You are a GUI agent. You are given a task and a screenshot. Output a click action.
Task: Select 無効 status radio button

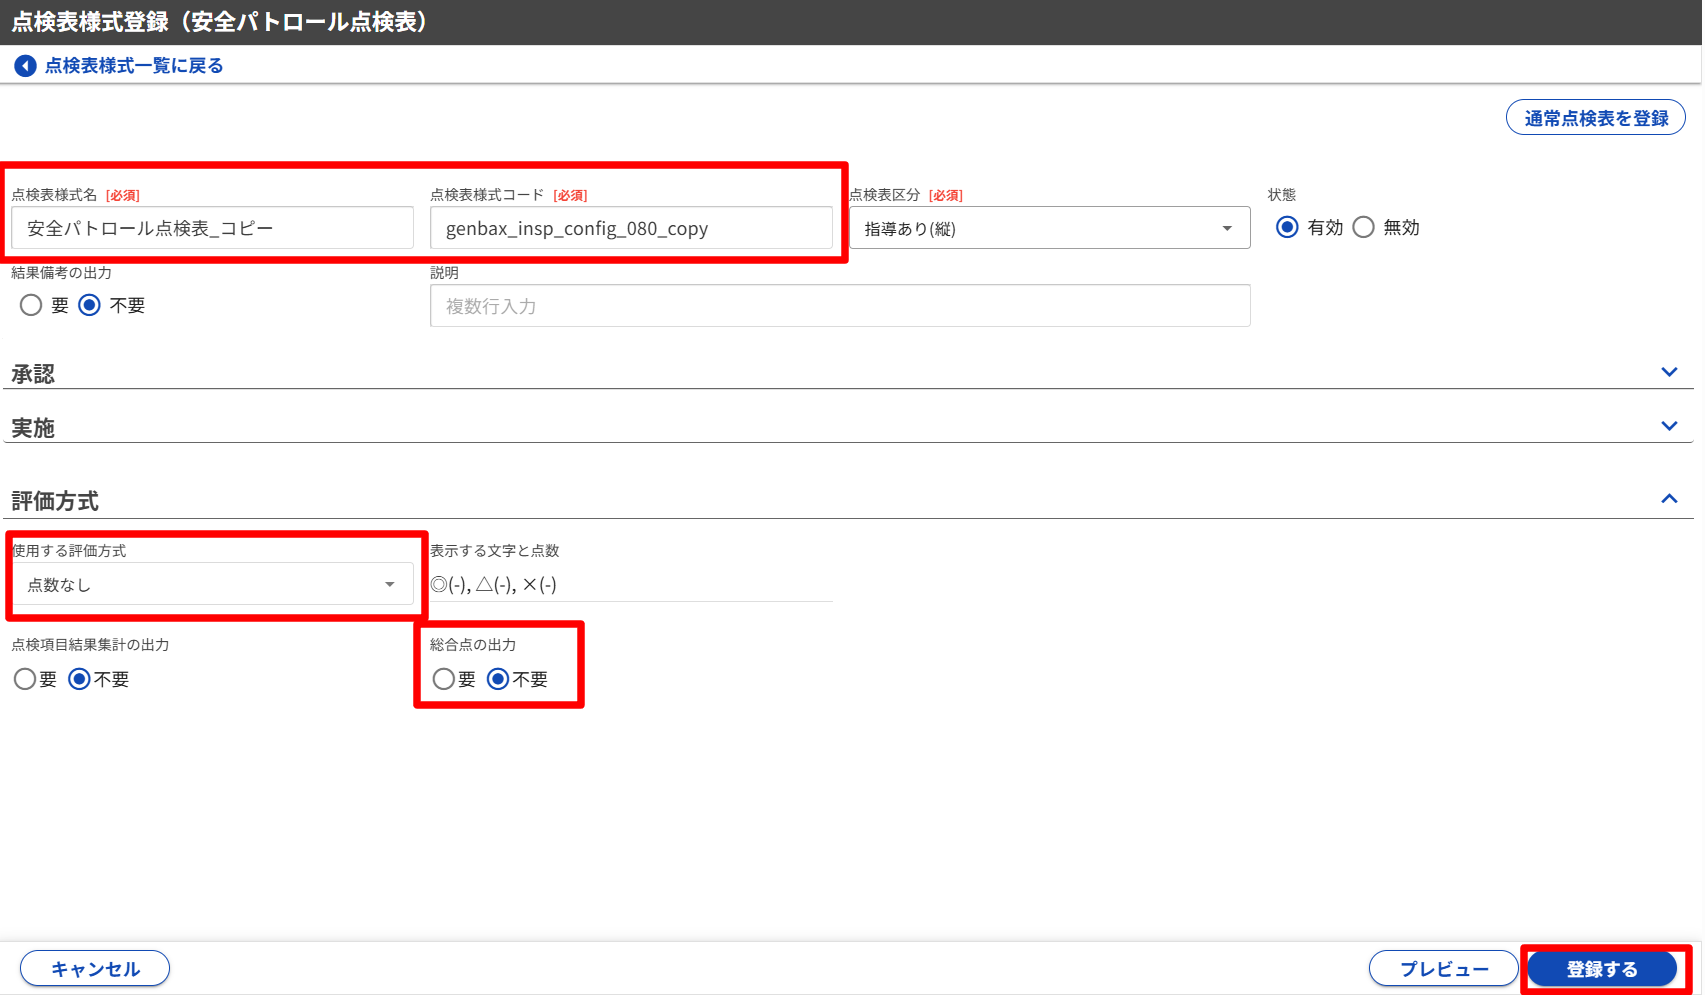pyautogui.click(x=1364, y=227)
